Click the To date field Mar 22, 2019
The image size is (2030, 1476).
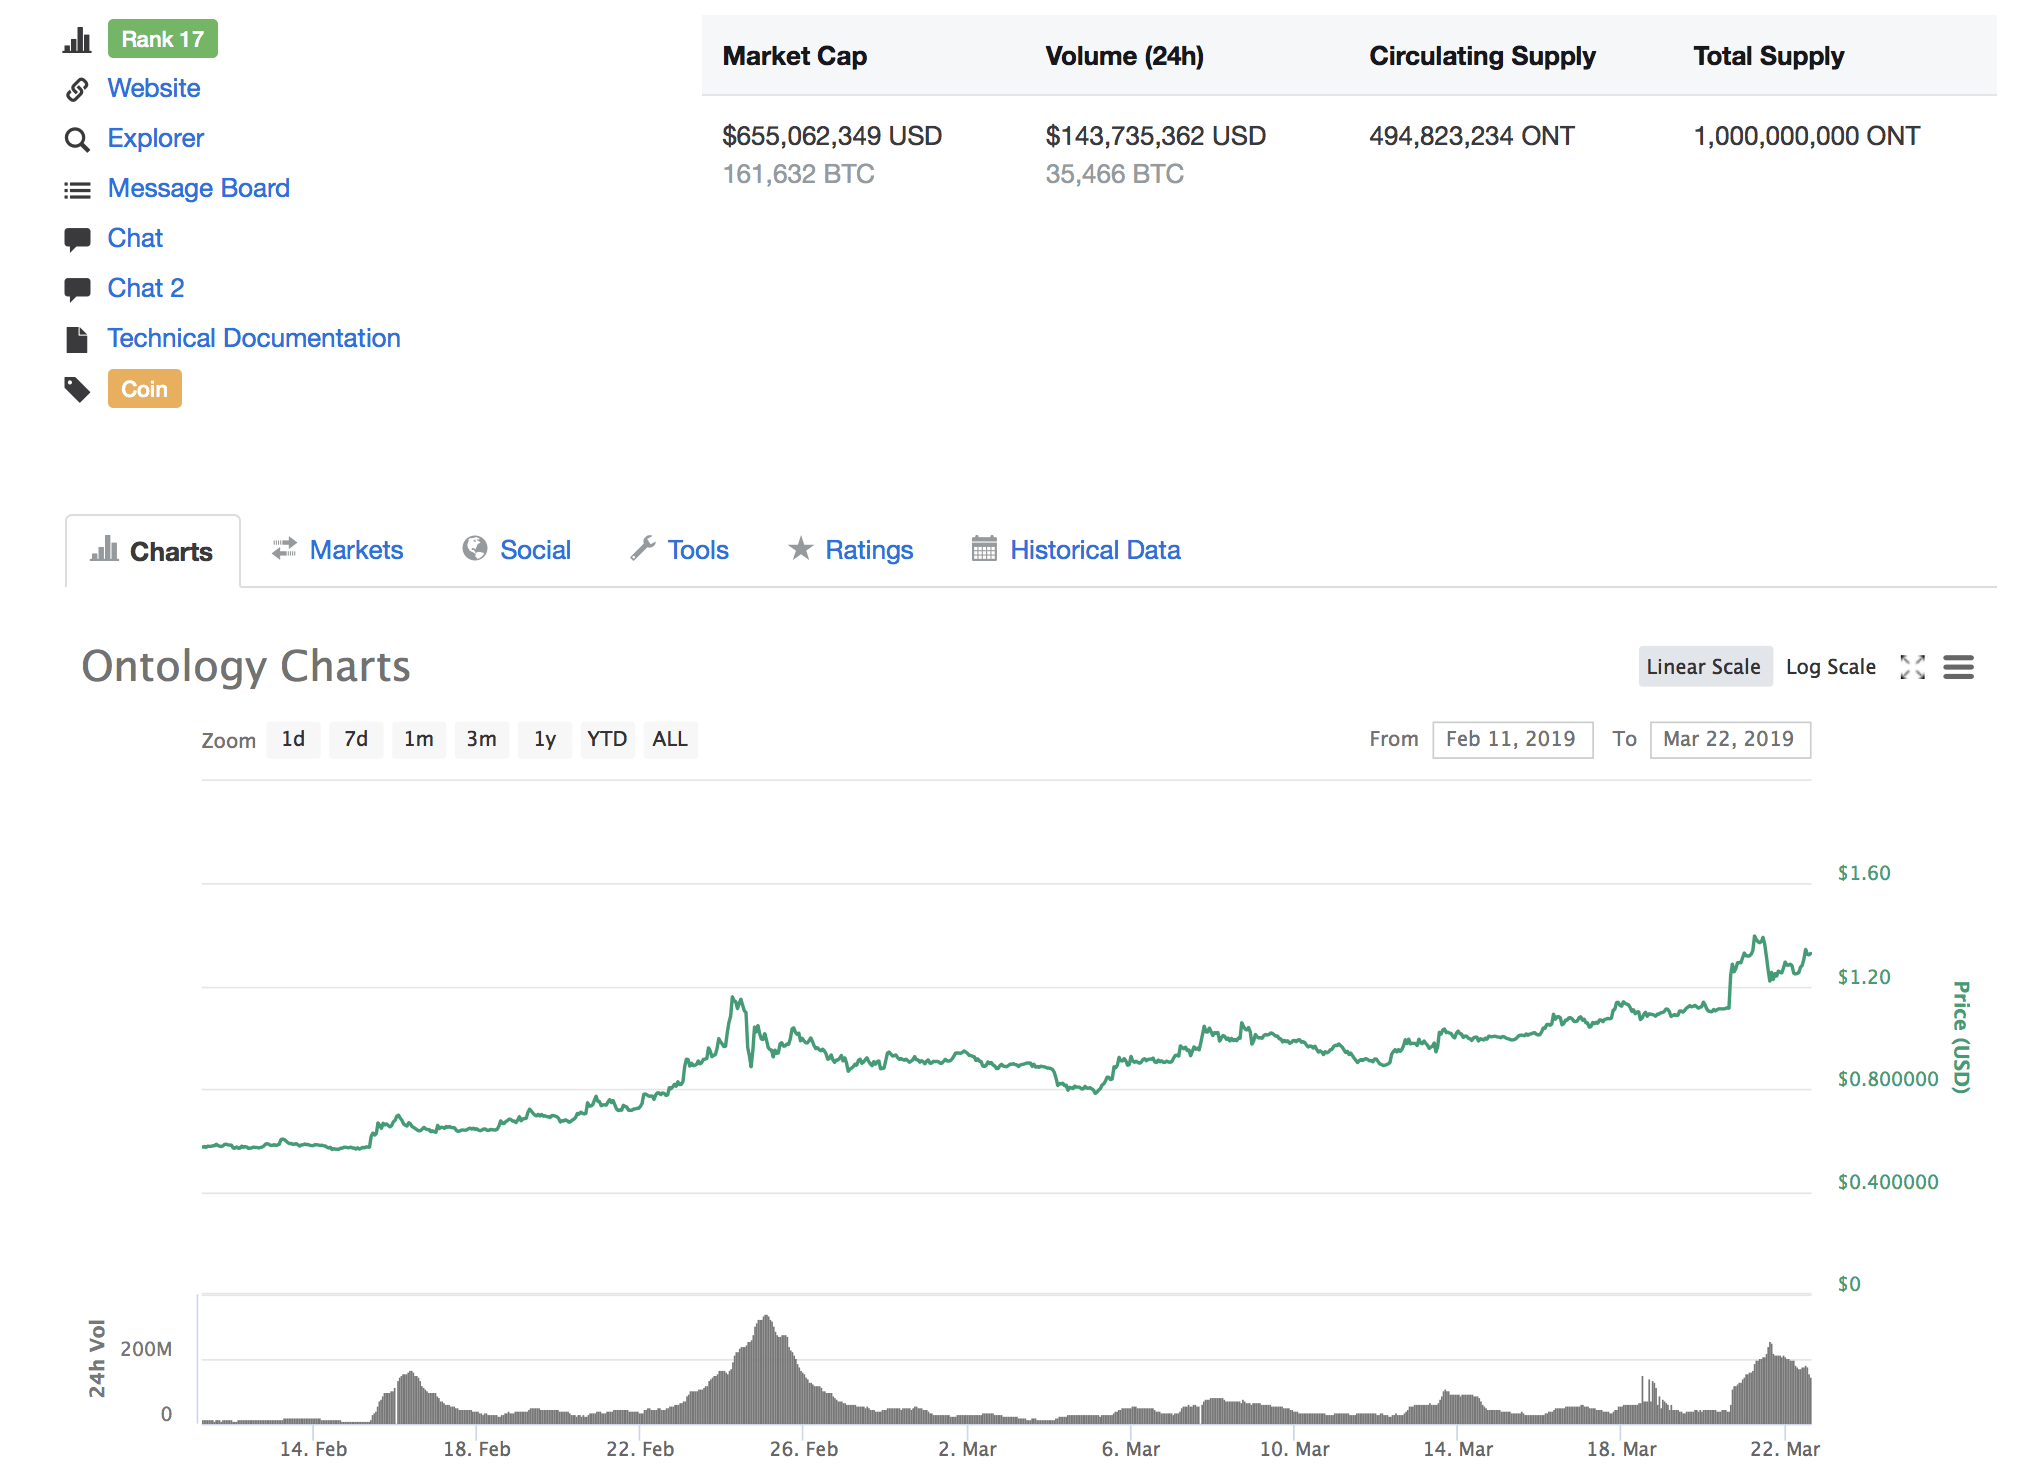click(1730, 740)
